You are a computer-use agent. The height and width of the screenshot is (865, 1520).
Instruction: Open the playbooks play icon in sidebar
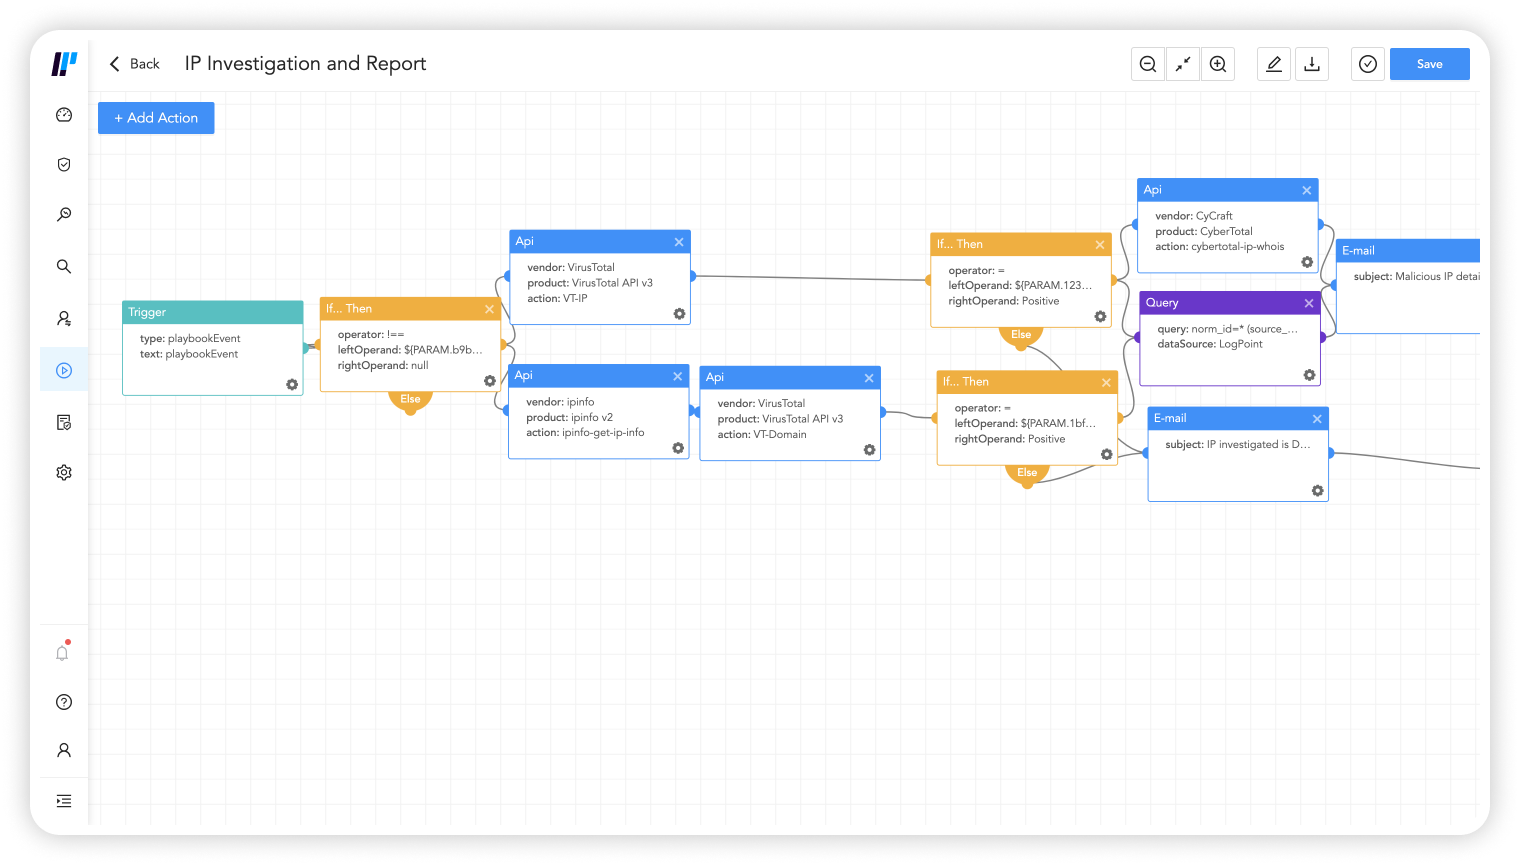coord(64,371)
